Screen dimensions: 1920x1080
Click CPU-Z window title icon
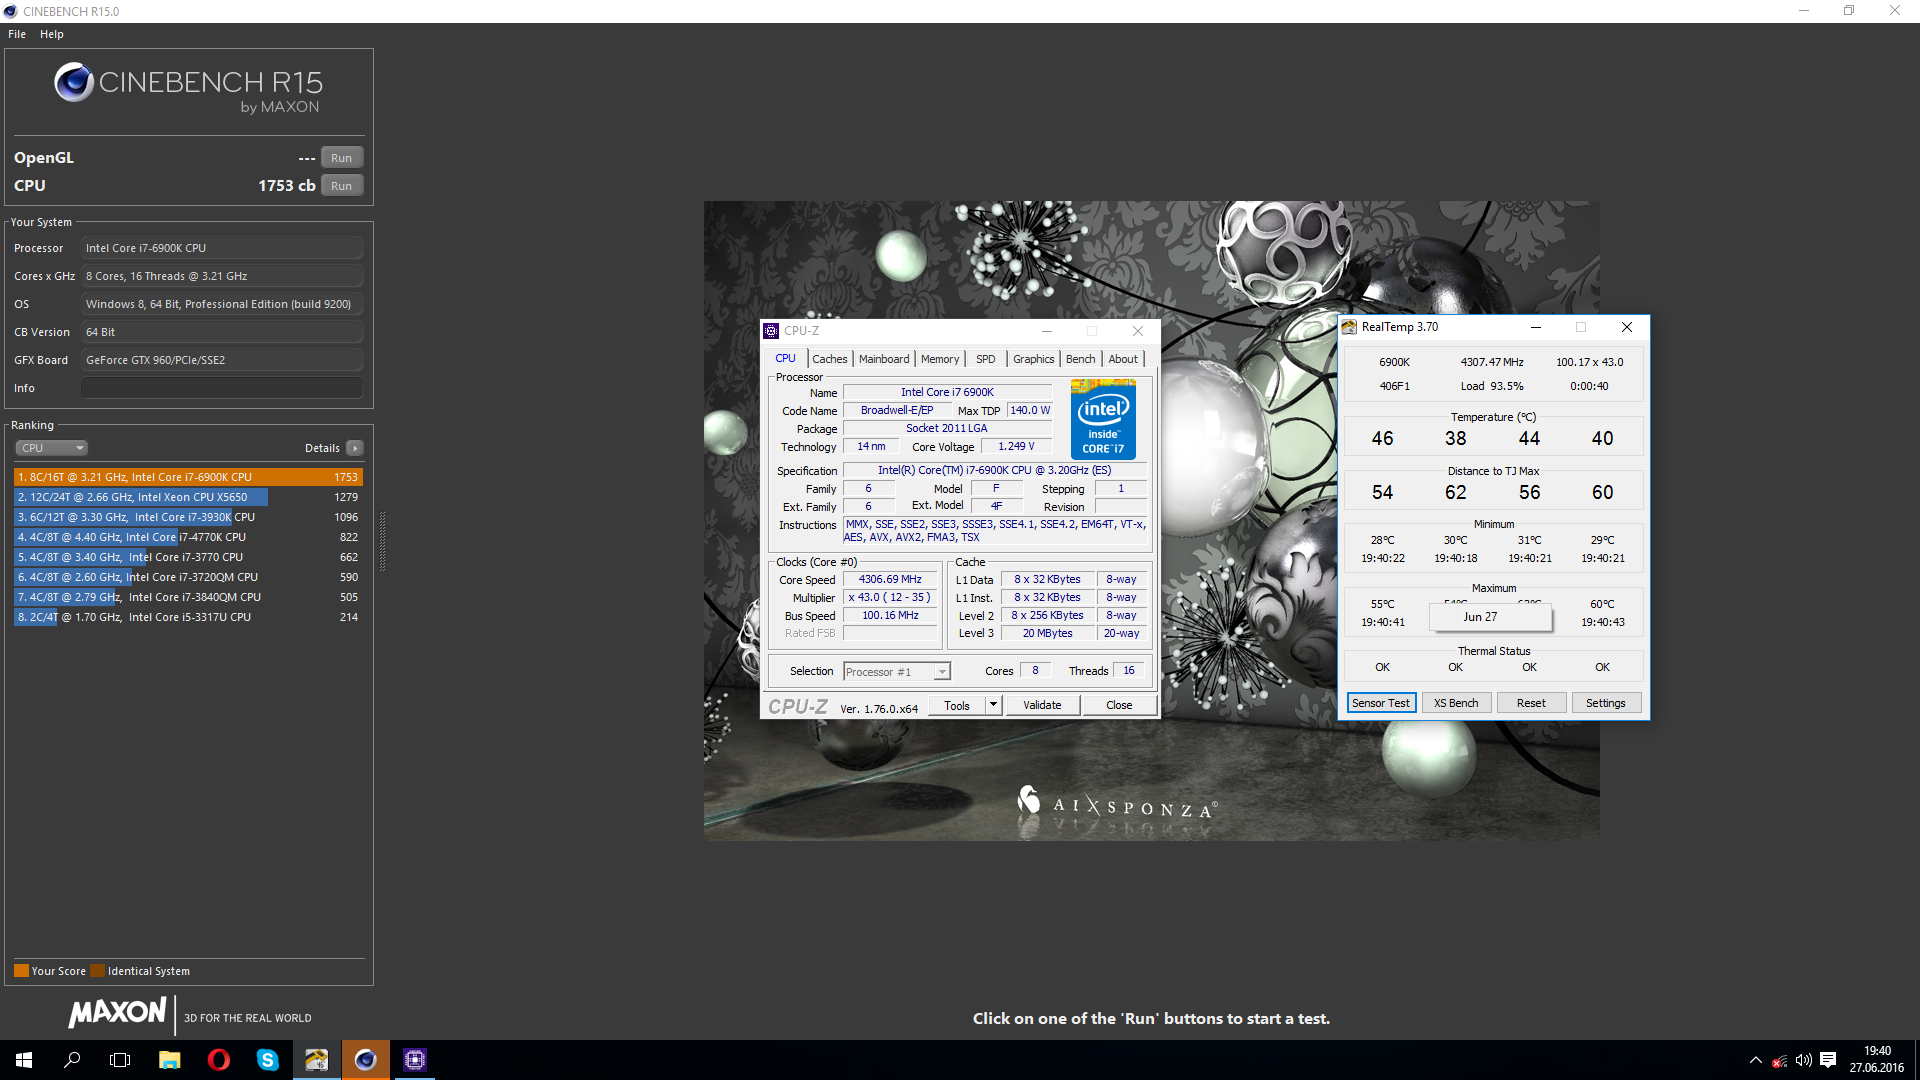(x=771, y=331)
